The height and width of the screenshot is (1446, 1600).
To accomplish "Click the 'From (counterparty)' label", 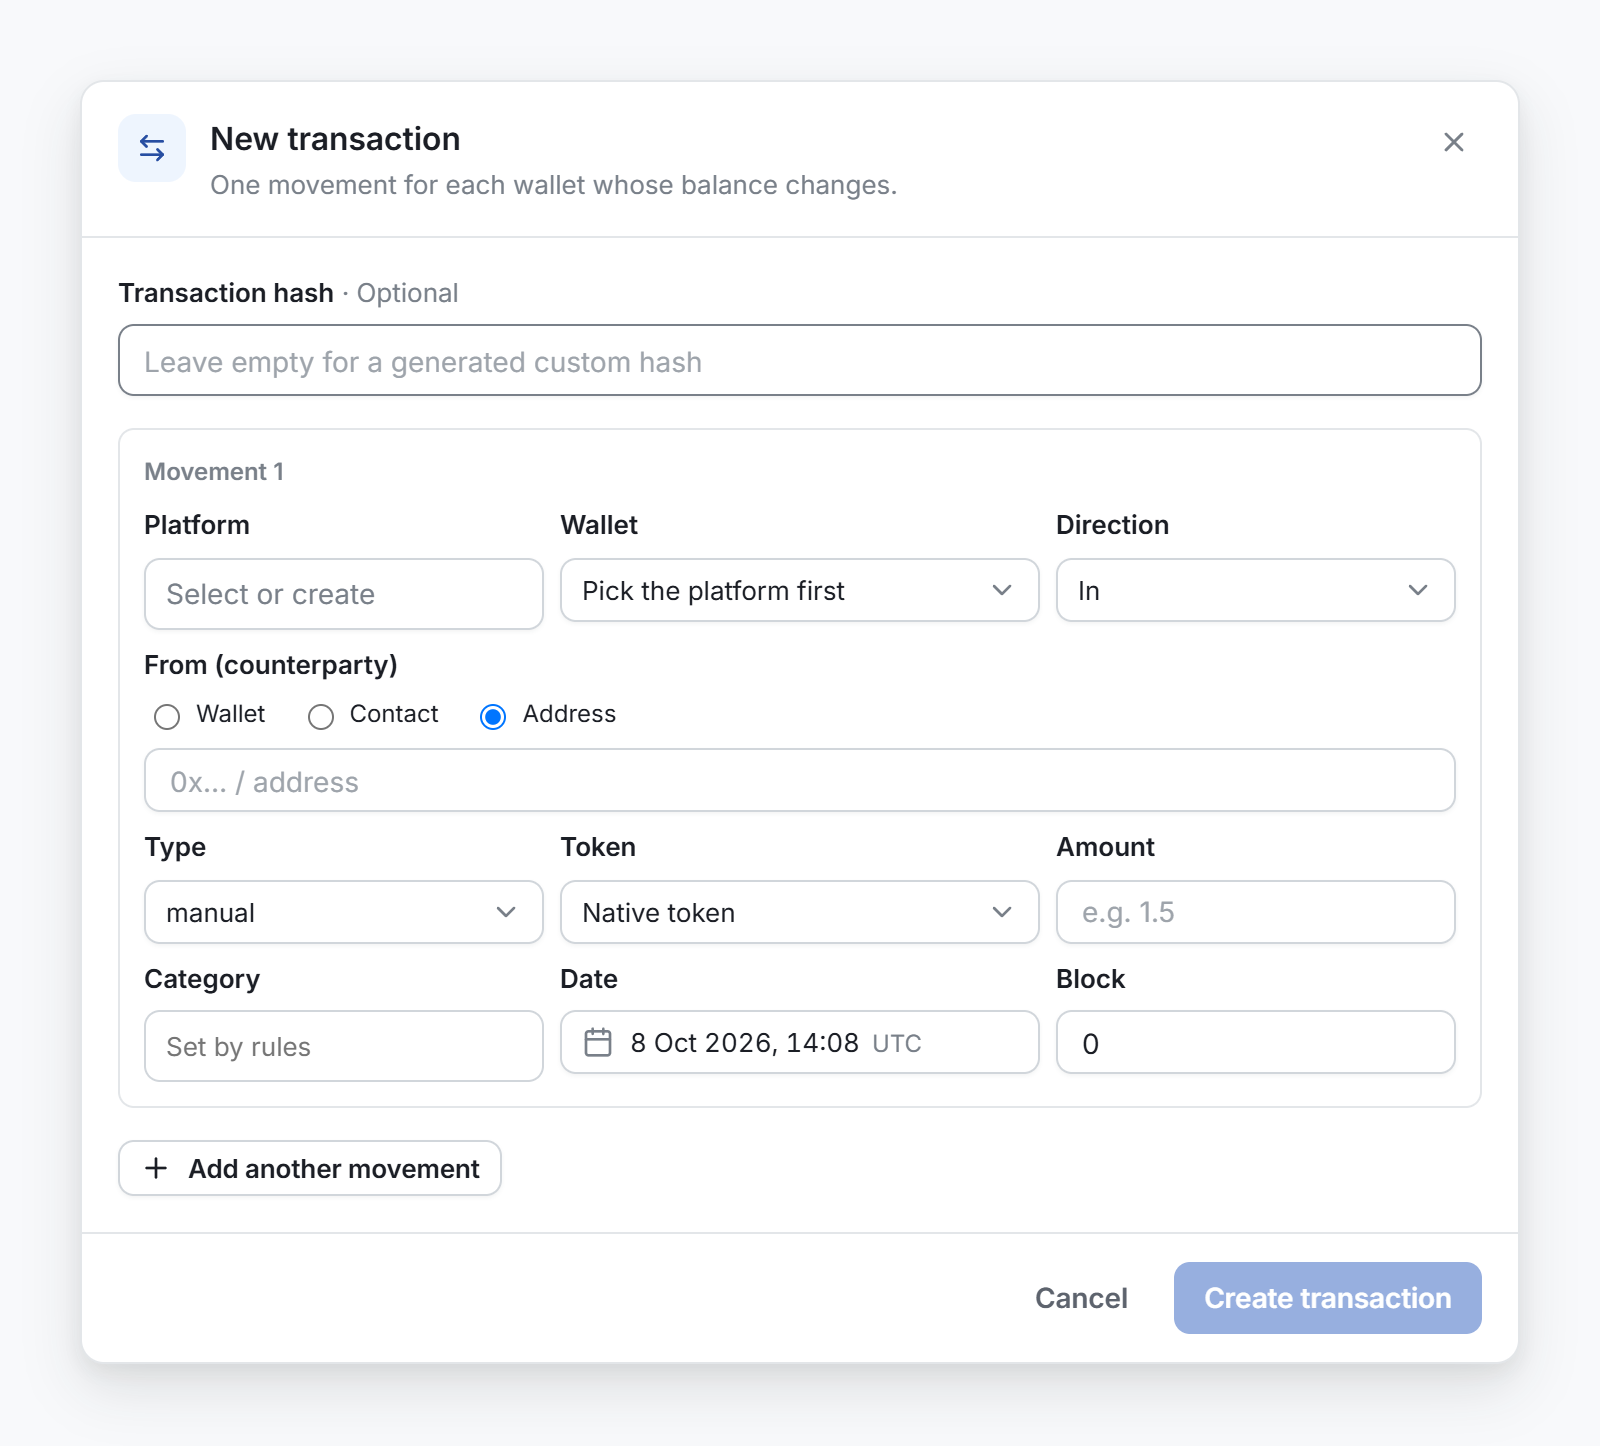I will point(271,665).
